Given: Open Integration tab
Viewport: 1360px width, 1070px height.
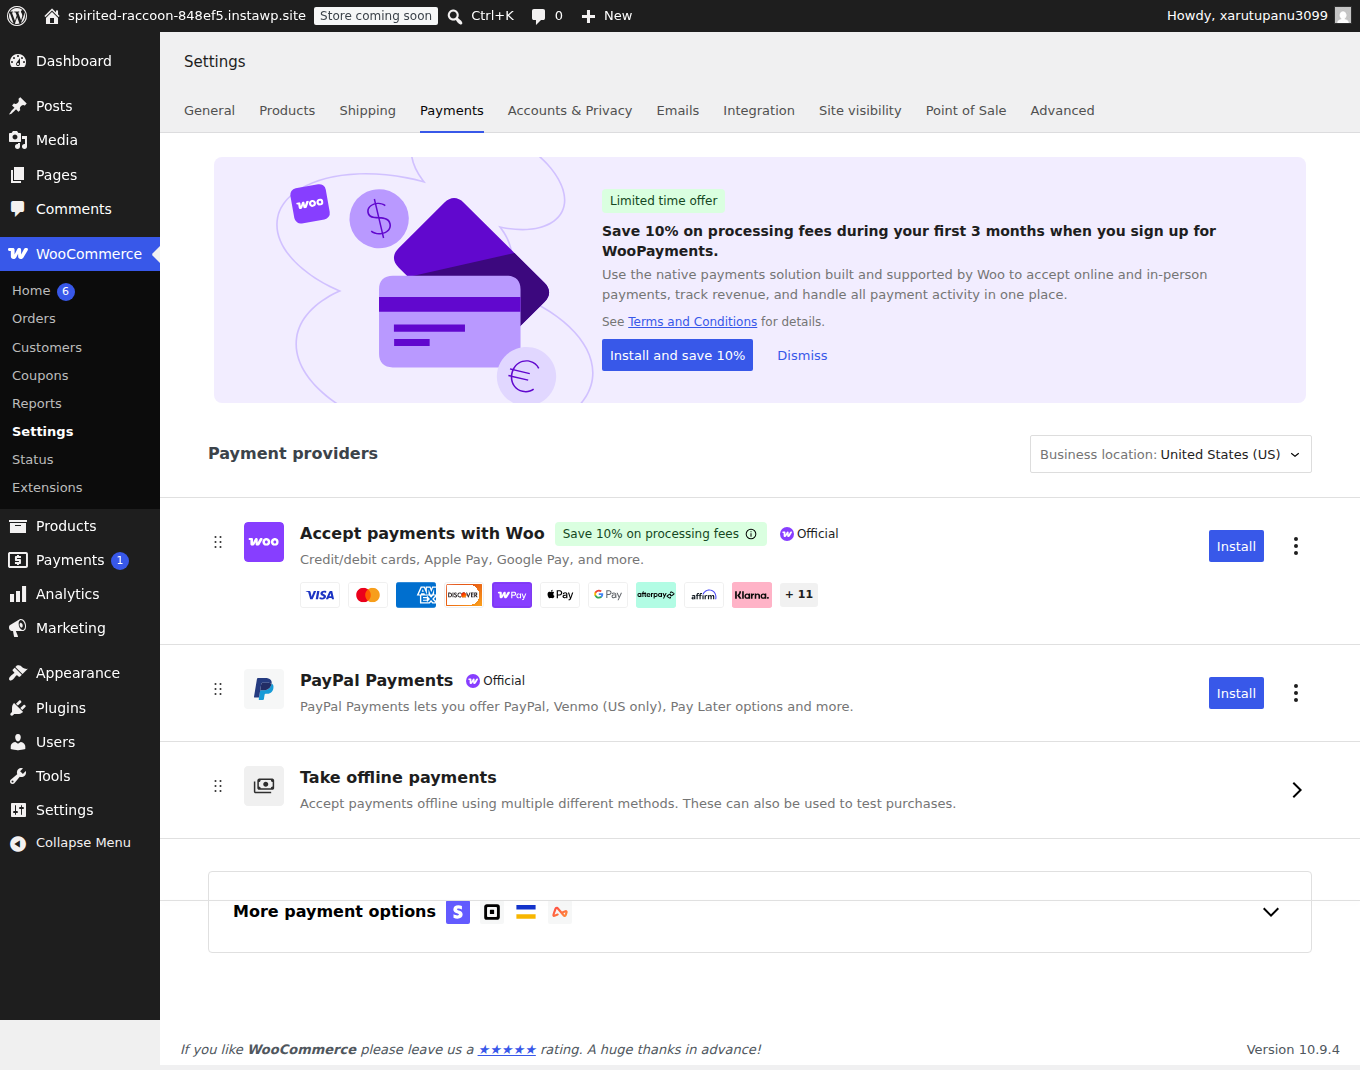Looking at the screenshot, I should point(759,111).
